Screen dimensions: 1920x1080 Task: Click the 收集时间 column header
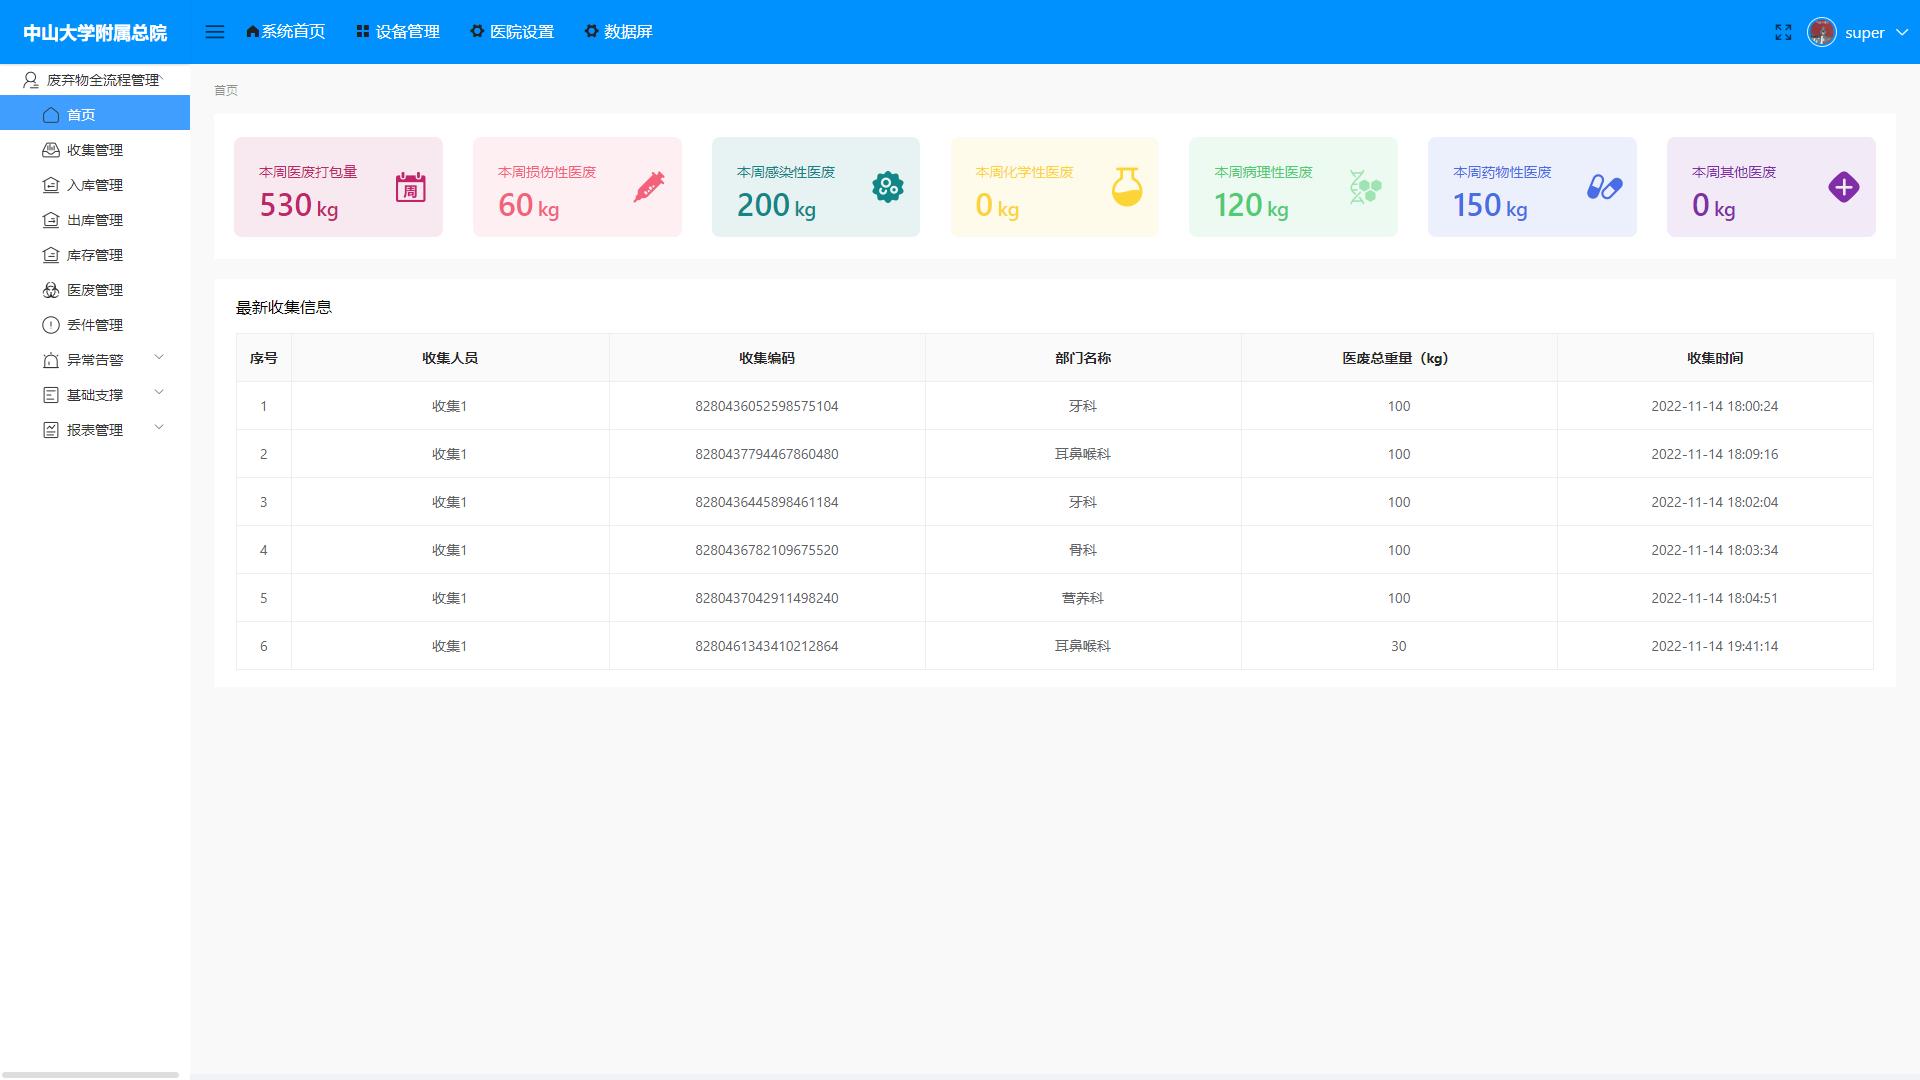point(1715,358)
